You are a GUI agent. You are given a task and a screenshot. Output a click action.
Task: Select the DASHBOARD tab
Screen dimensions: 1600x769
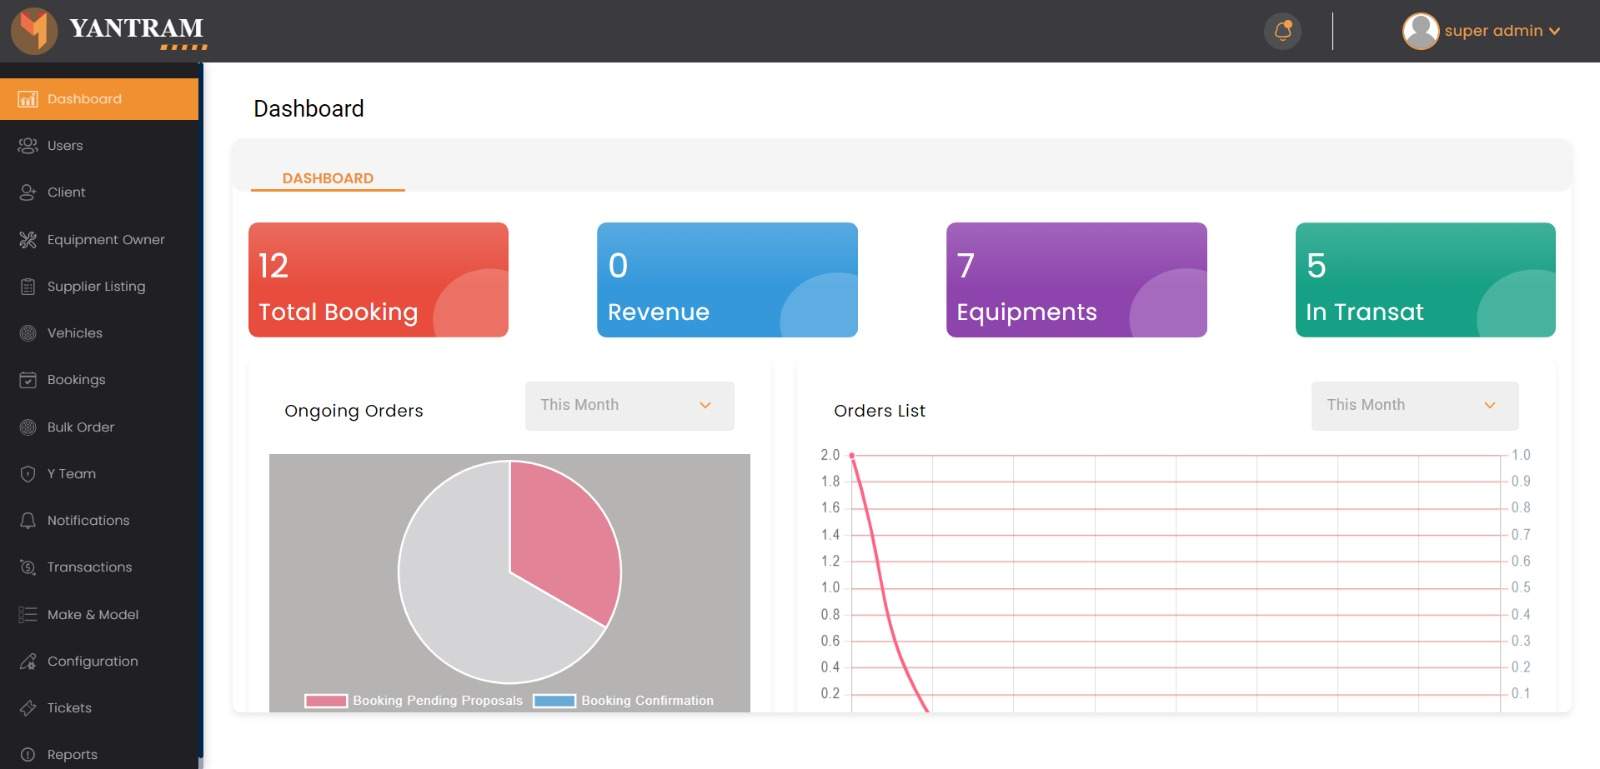(x=328, y=178)
